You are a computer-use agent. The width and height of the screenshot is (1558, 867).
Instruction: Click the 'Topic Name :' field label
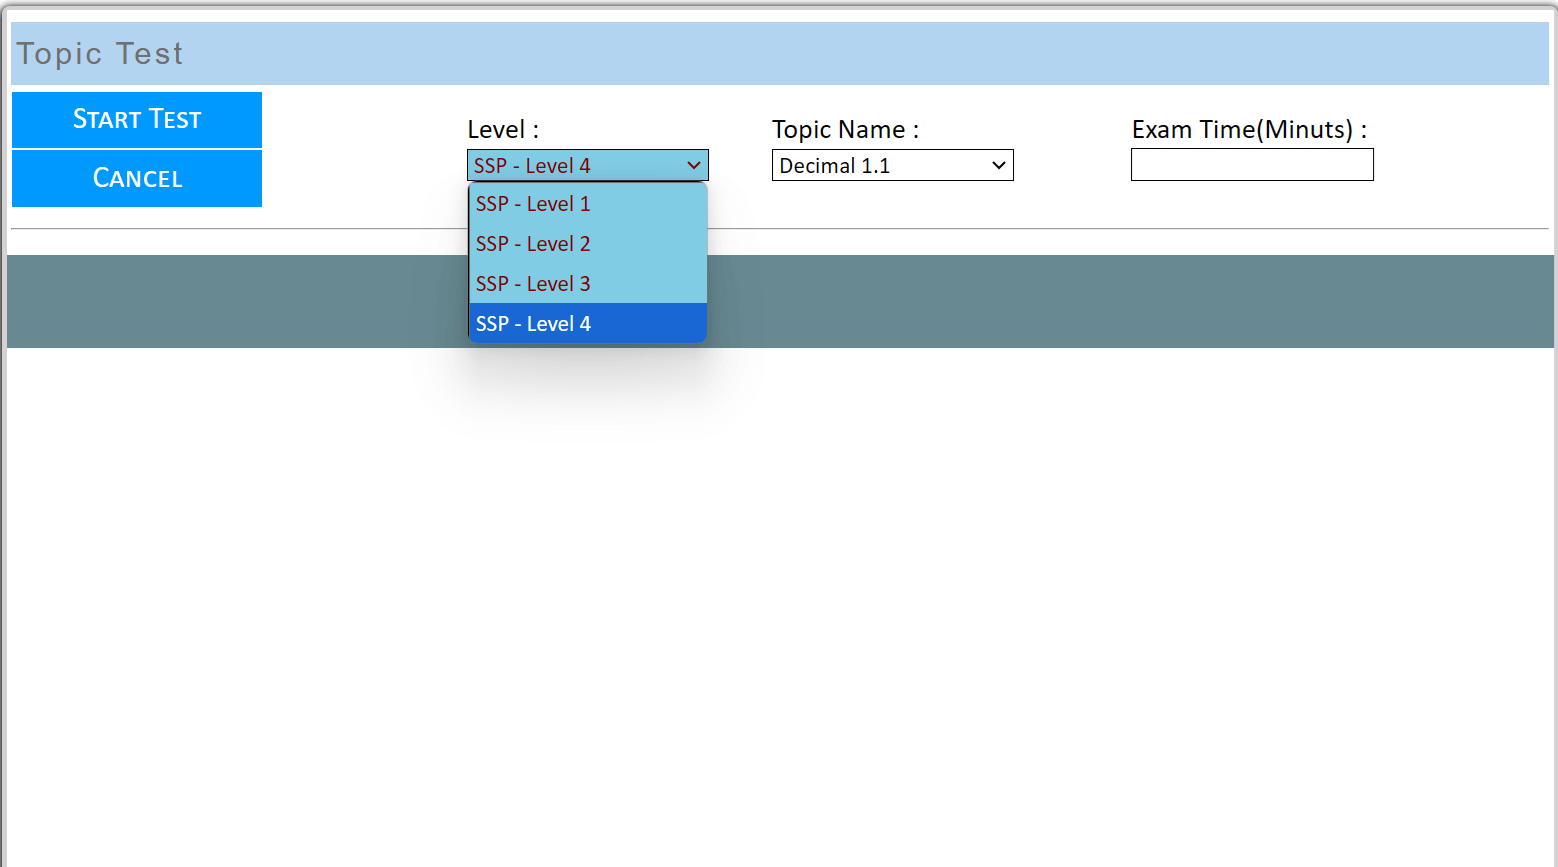(845, 130)
